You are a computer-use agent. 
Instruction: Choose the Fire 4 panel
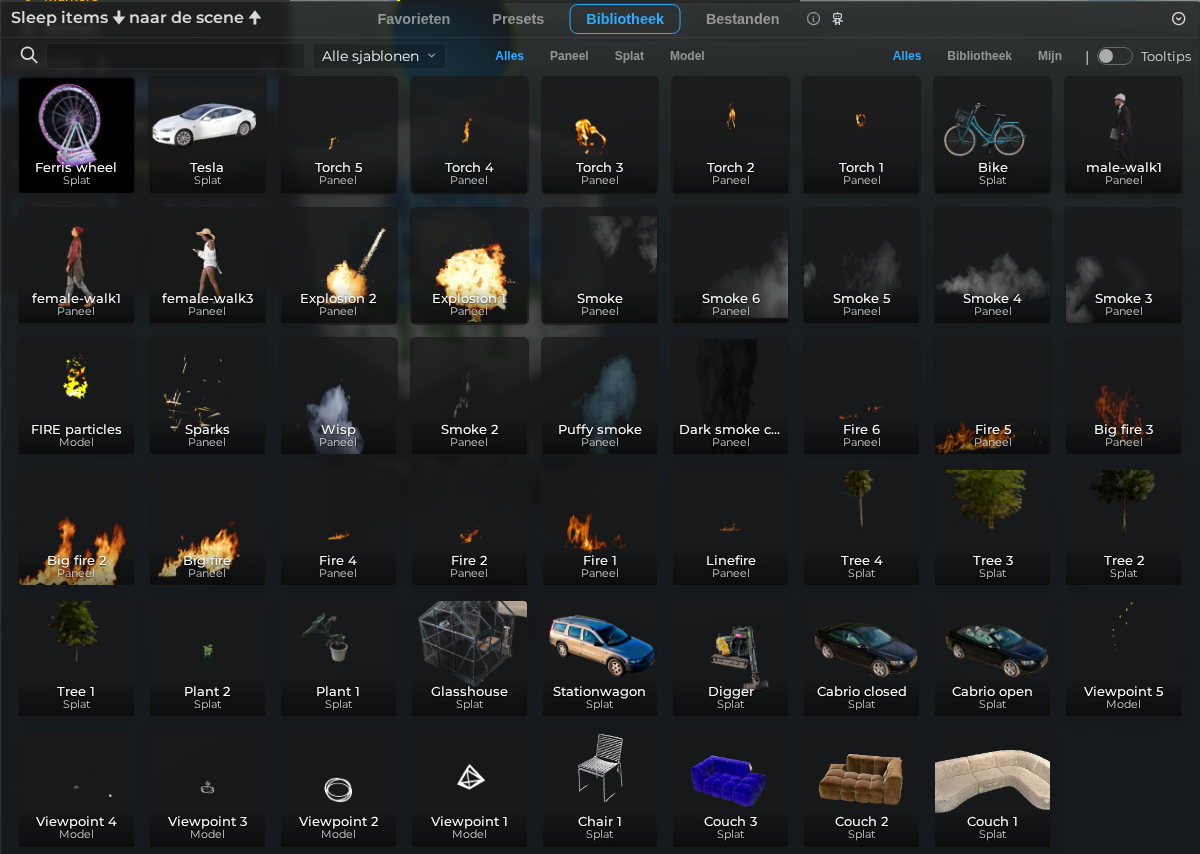[338, 528]
